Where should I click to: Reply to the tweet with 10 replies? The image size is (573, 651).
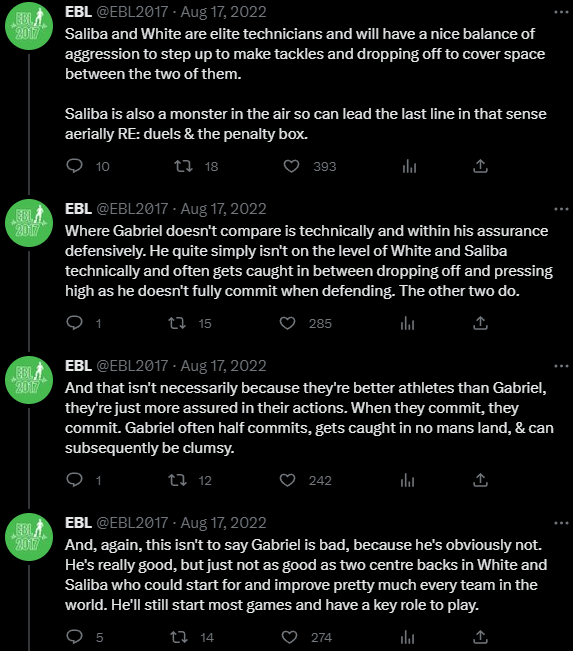click(75, 166)
